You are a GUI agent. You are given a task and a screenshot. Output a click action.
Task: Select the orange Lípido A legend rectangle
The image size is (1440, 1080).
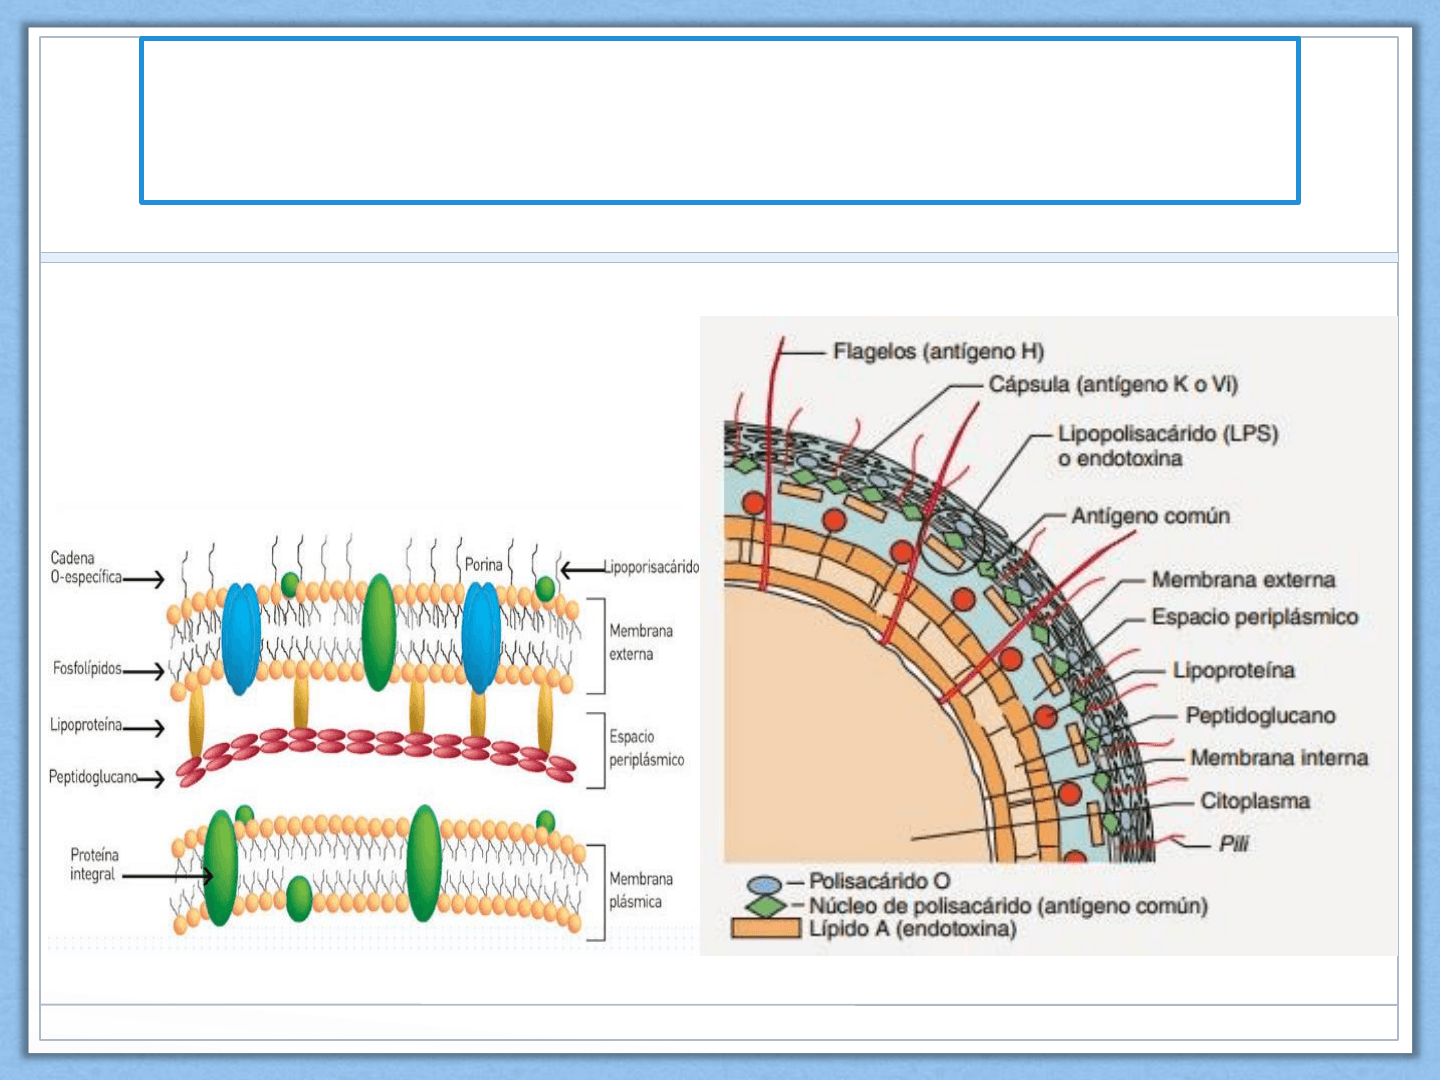[x=766, y=929]
